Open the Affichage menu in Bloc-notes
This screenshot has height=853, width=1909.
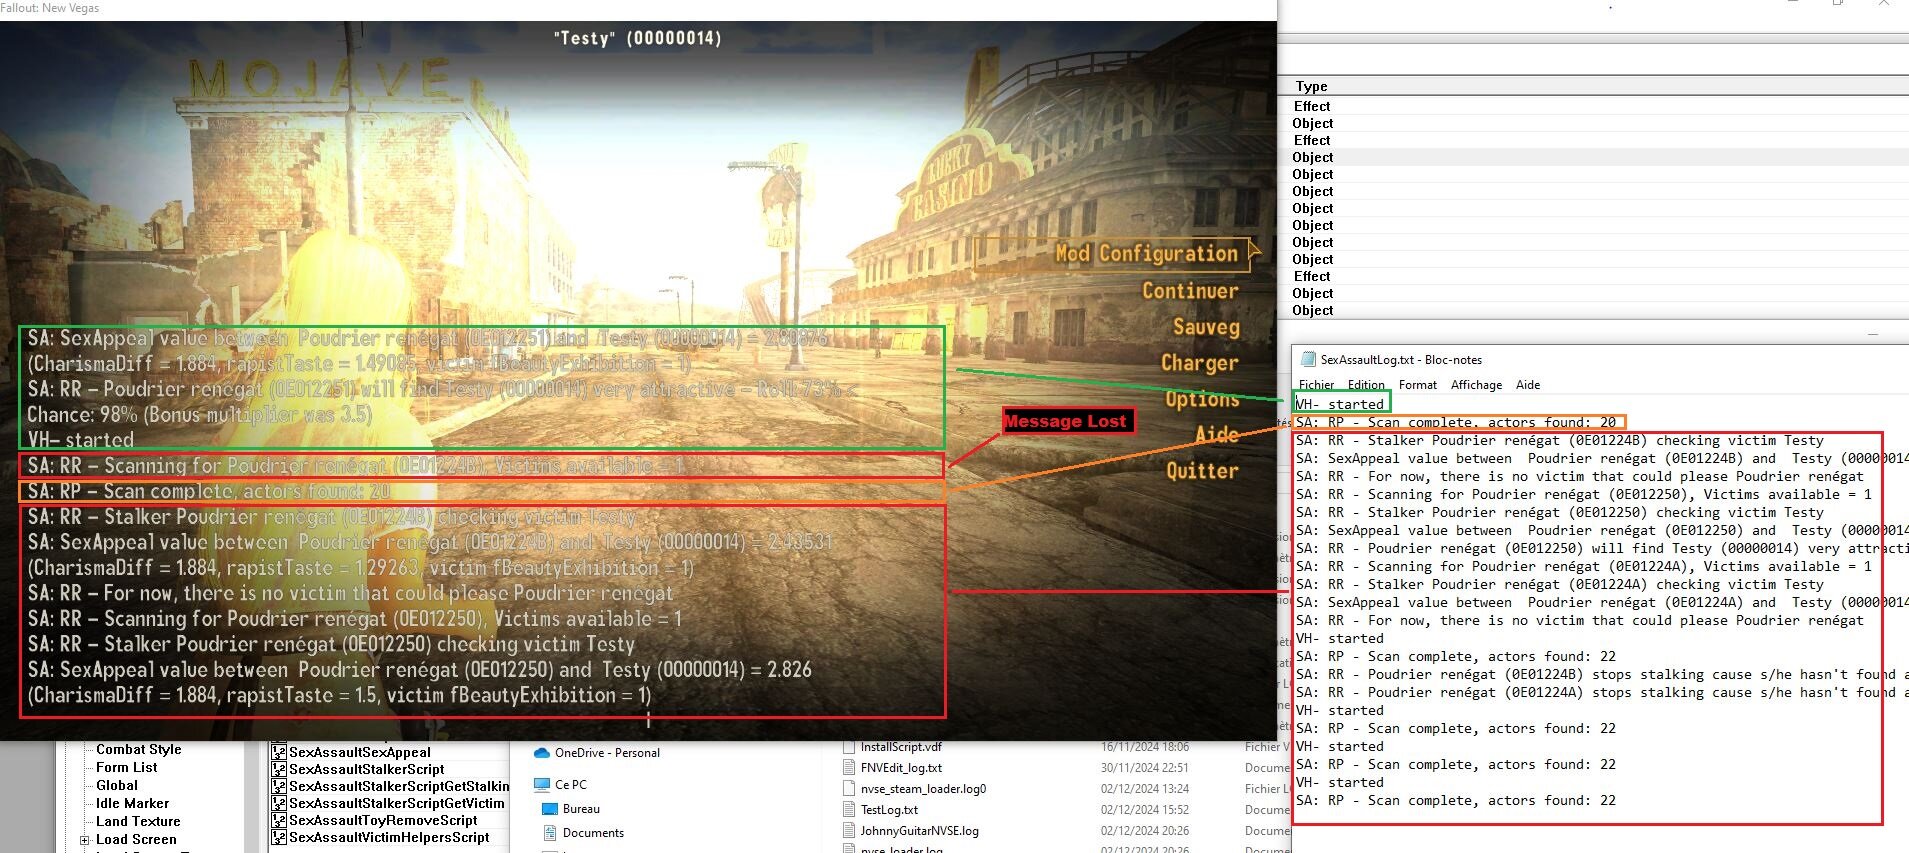pyautogui.click(x=1476, y=385)
